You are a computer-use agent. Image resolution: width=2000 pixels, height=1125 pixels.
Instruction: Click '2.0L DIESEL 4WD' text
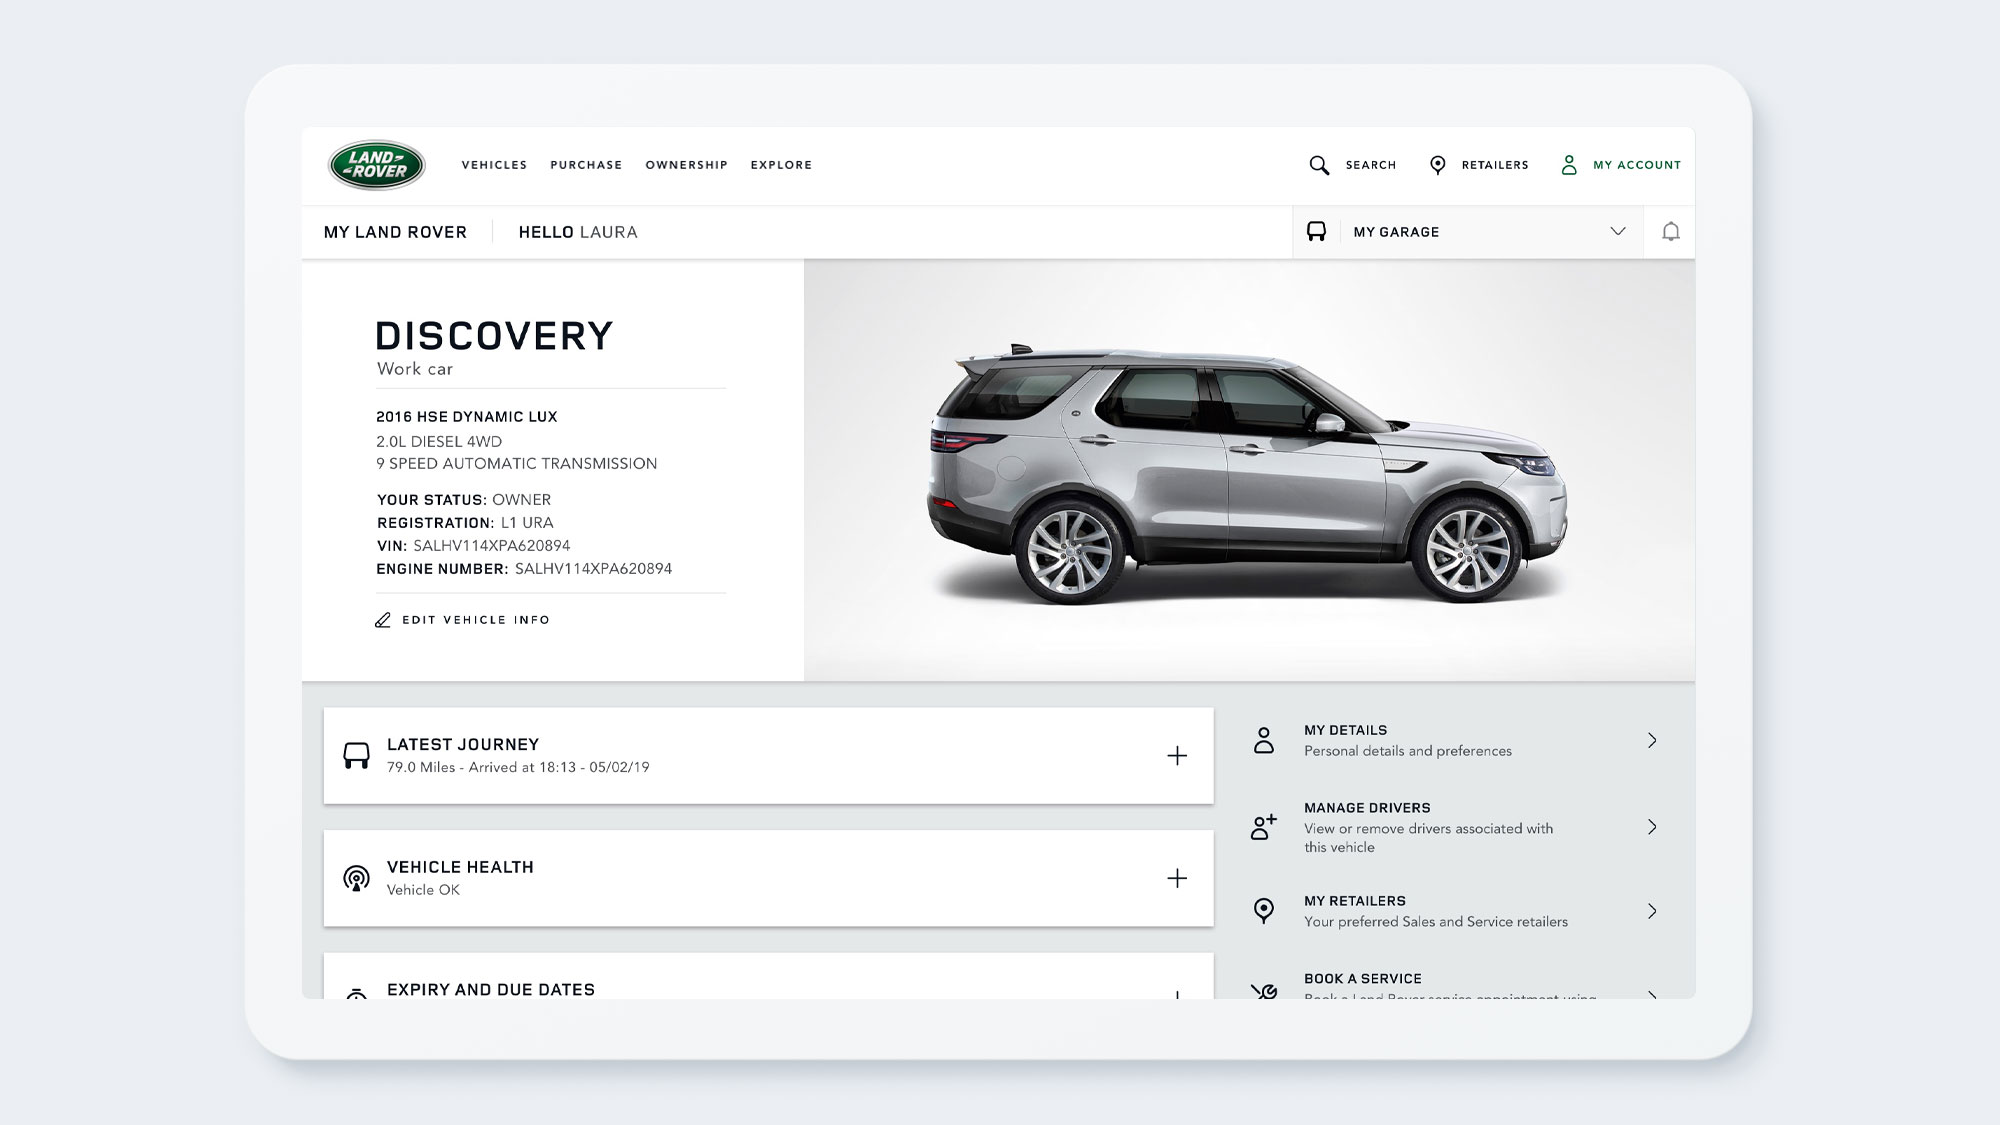(x=439, y=442)
